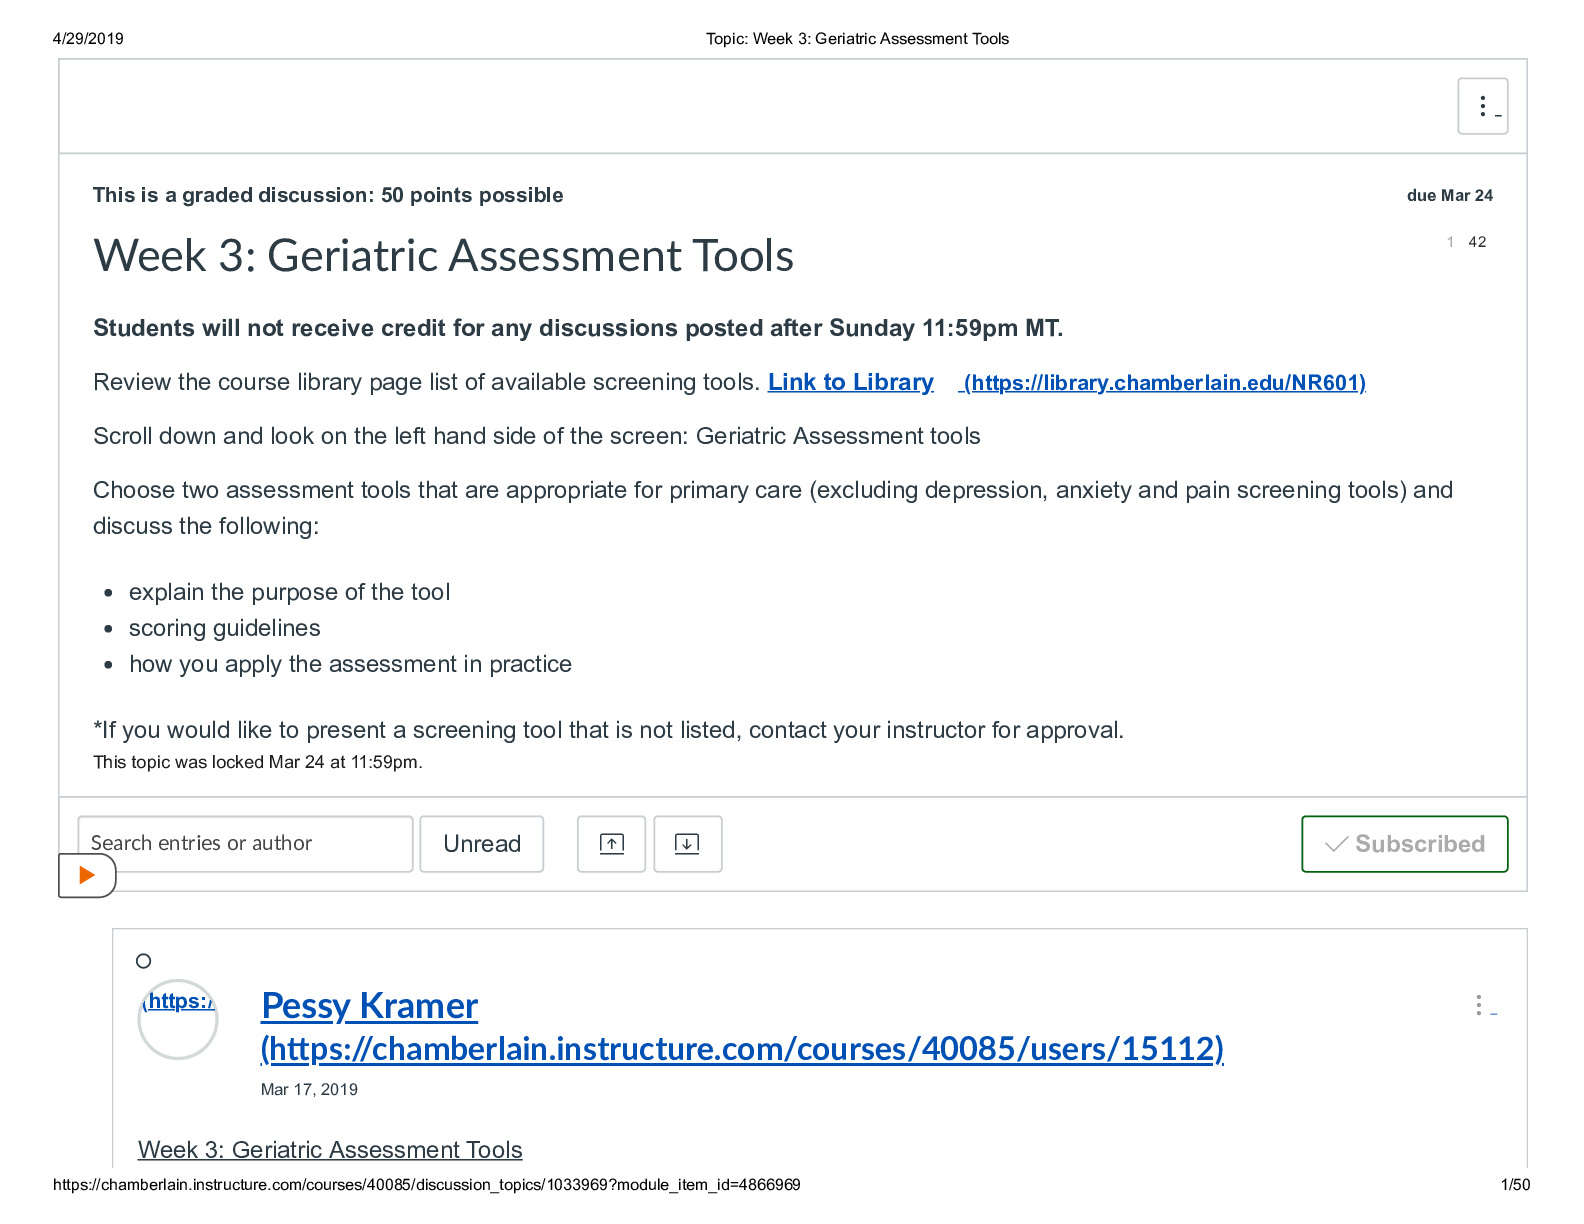Expand all replies with down-arrow icon

[687, 843]
